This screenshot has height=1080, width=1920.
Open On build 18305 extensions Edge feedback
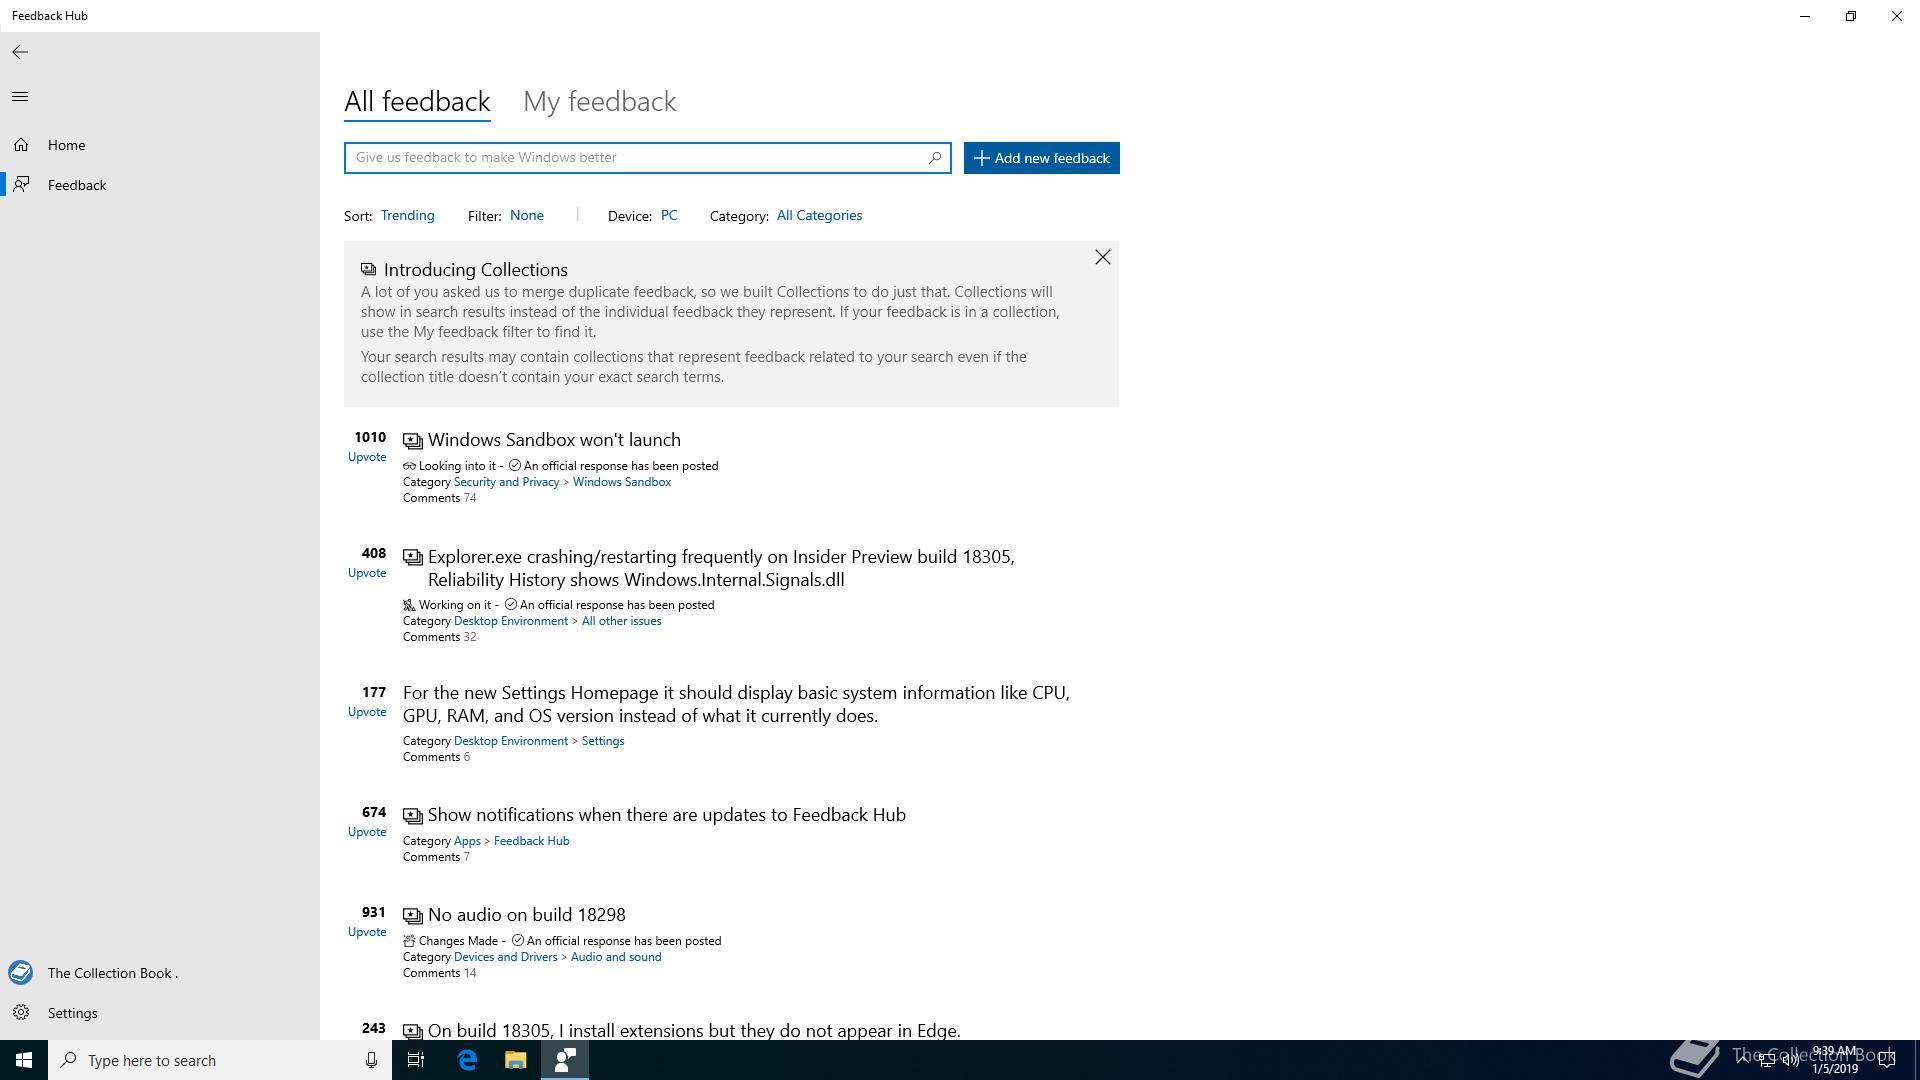tap(694, 1030)
